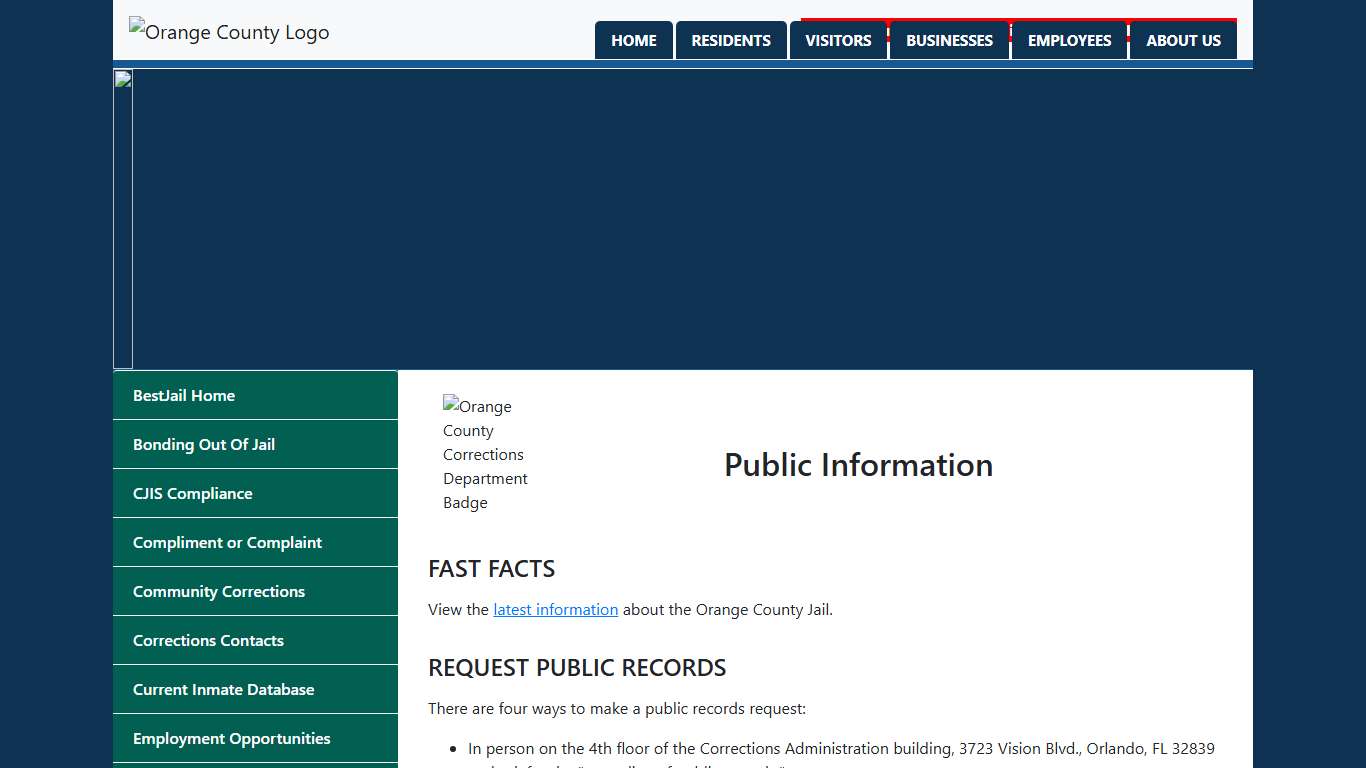Click the broken banner image placeholder
The height and width of the screenshot is (768, 1366).
click(122, 218)
